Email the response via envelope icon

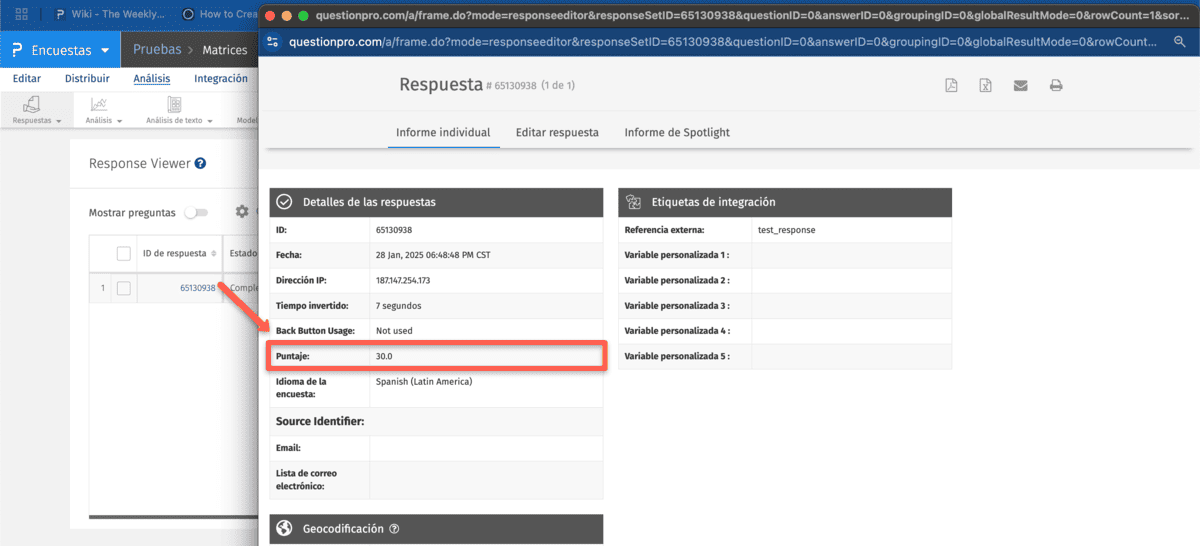pos(1020,86)
